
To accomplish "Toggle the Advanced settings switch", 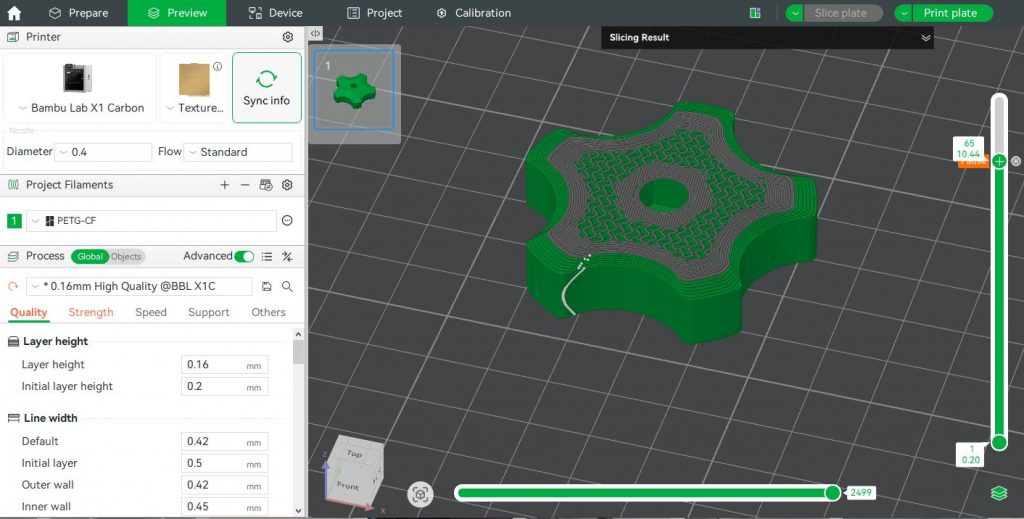I will (x=244, y=257).
